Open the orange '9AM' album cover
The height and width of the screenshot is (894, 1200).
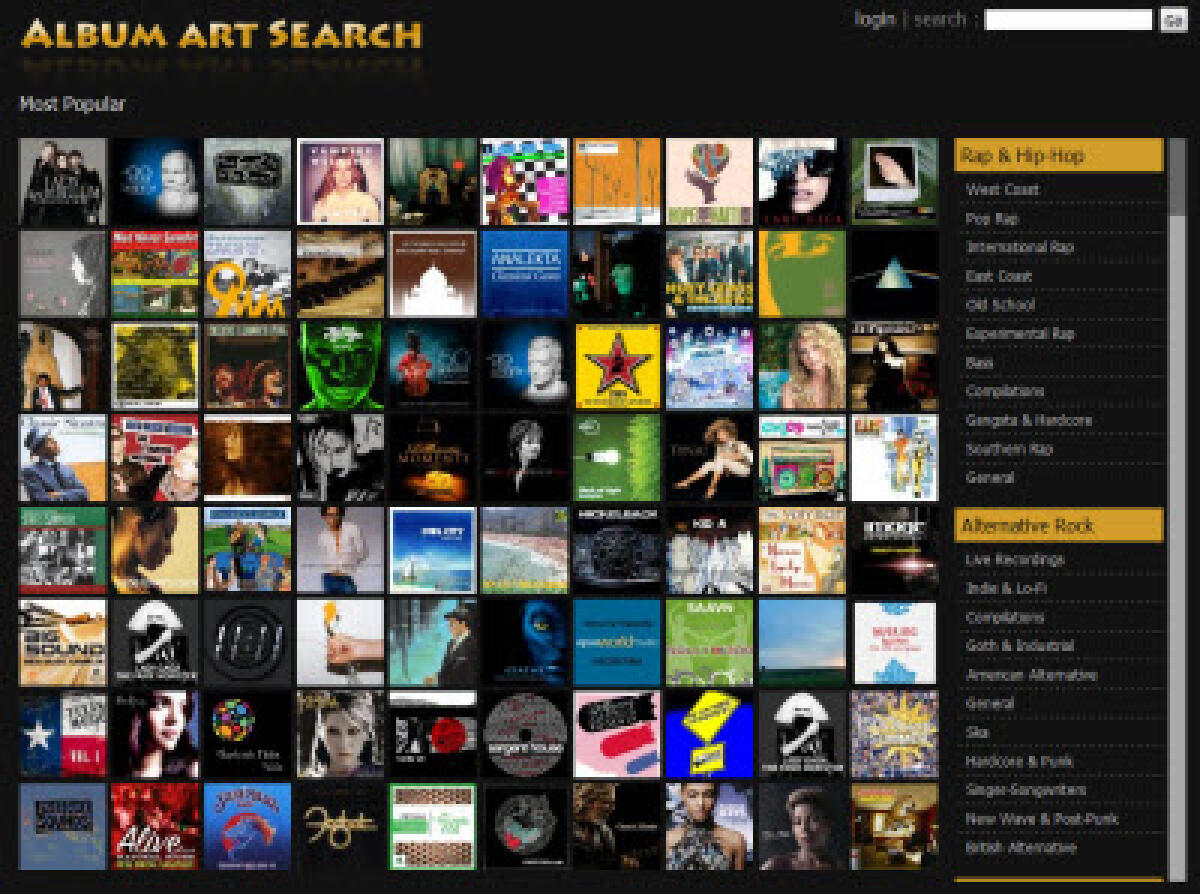click(248, 274)
